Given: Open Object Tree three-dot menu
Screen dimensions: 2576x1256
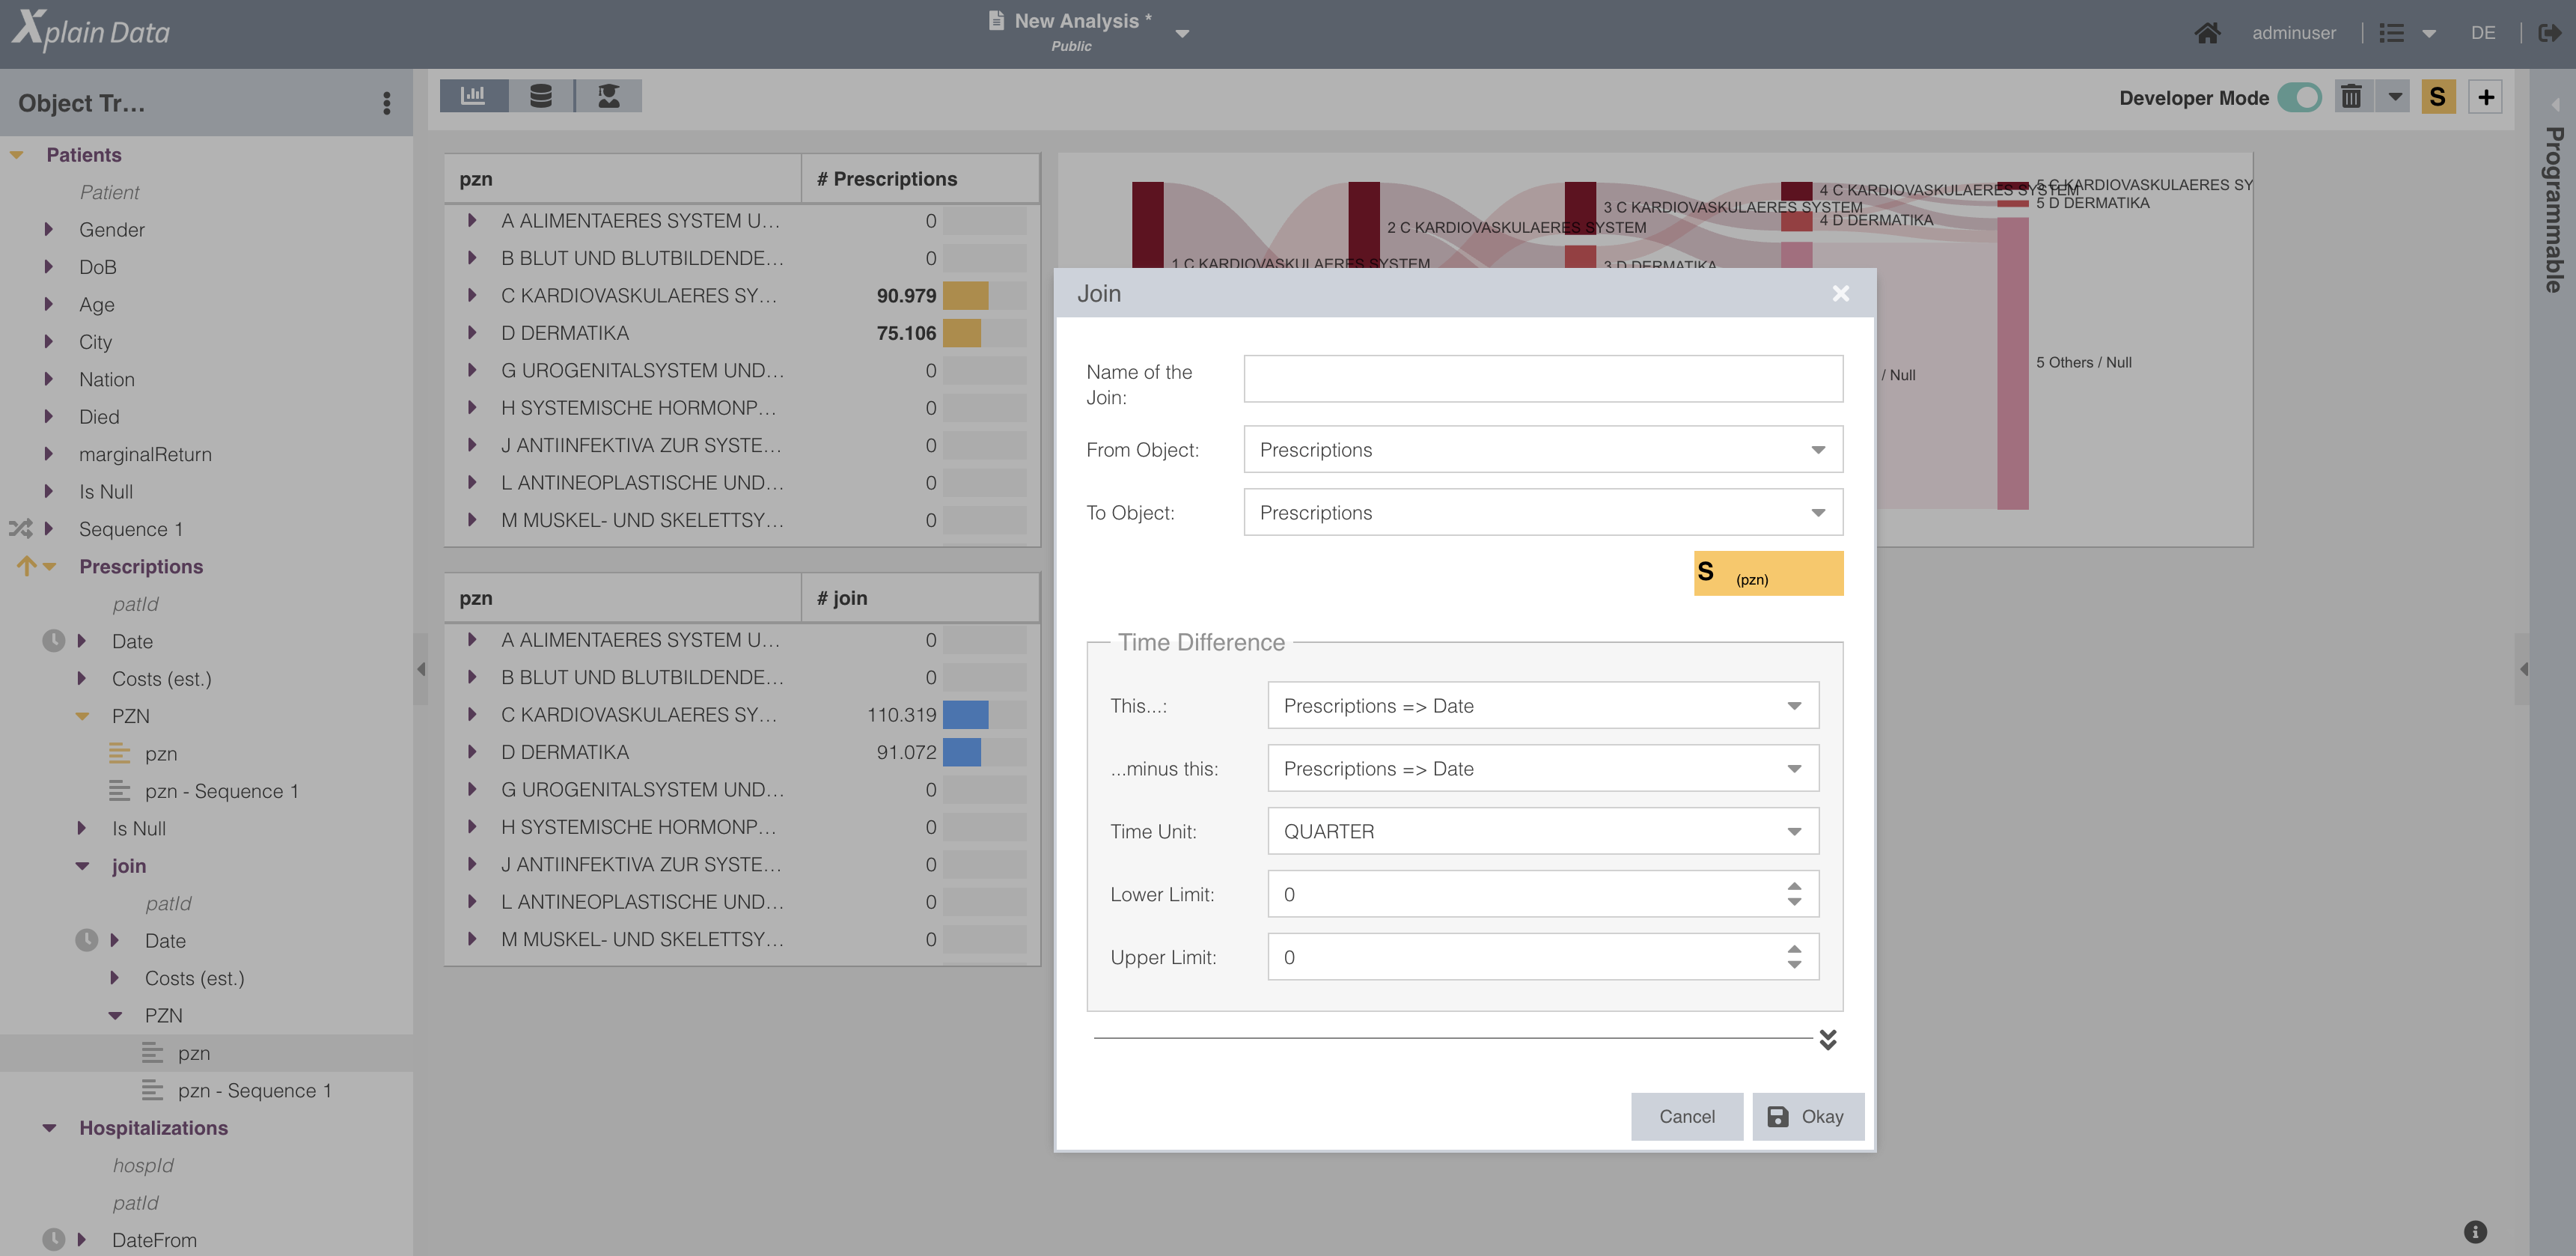Looking at the screenshot, I should (x=387, y=103).
